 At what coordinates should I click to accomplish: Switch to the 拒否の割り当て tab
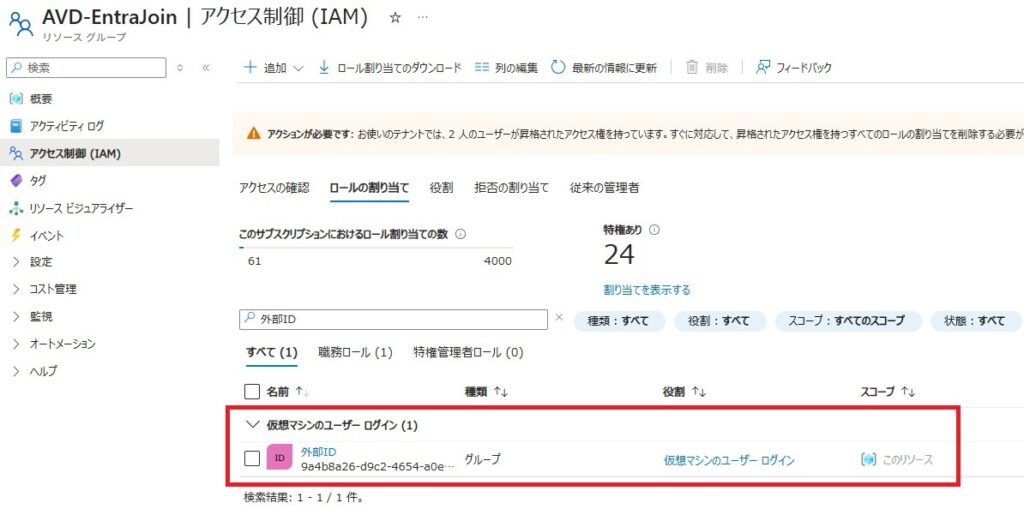coord(511,187)
